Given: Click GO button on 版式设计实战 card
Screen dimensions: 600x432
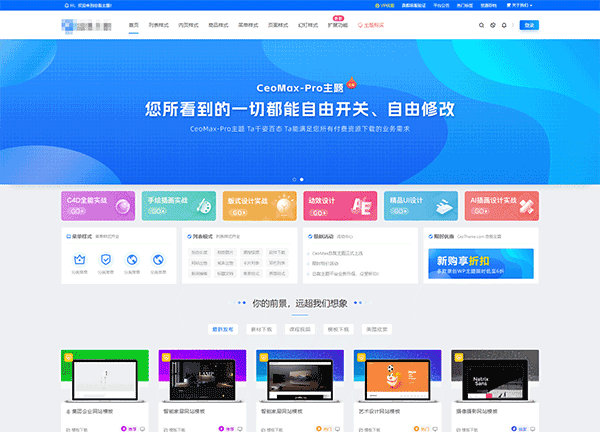Looking at the screenshot, I should click(238, 213).
